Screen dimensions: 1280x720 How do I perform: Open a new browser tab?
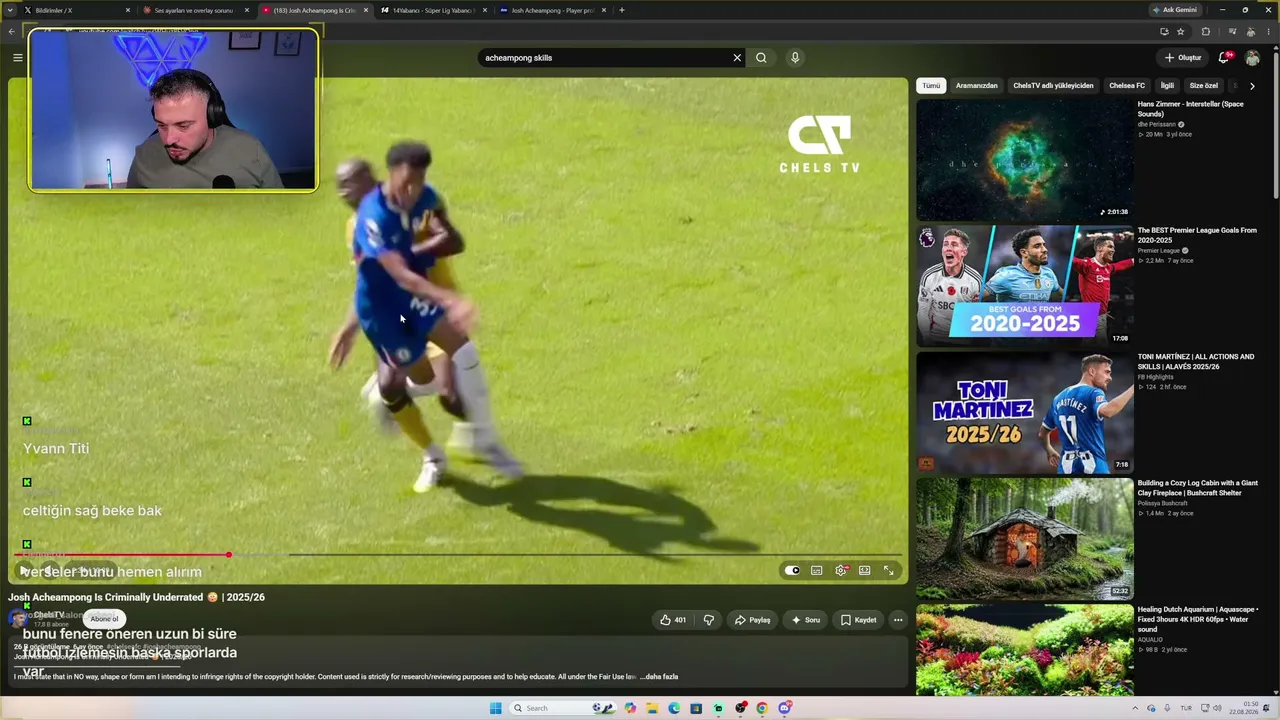[x=622, y=10]
